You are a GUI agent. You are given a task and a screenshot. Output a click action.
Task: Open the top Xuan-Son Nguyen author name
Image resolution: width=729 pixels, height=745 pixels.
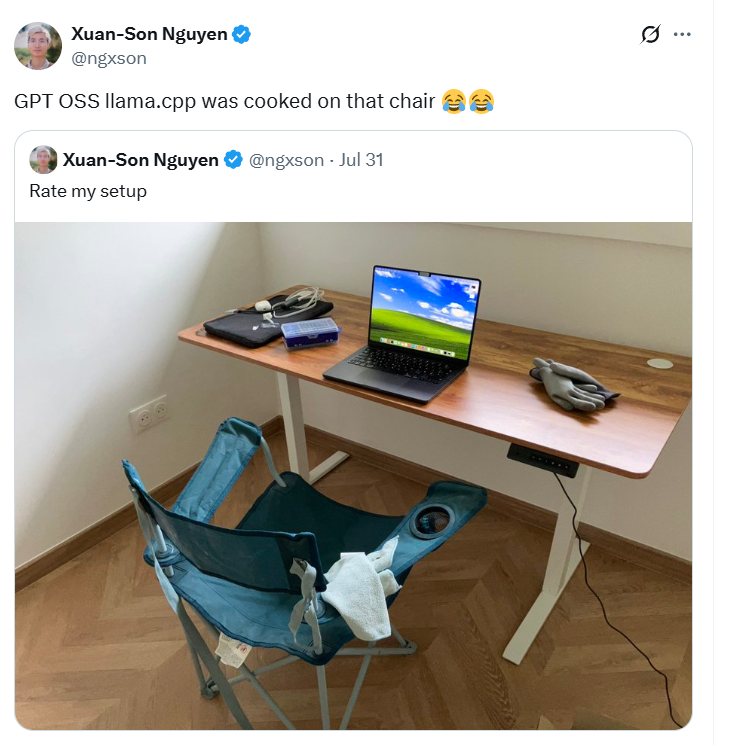[x=149, y=34]
